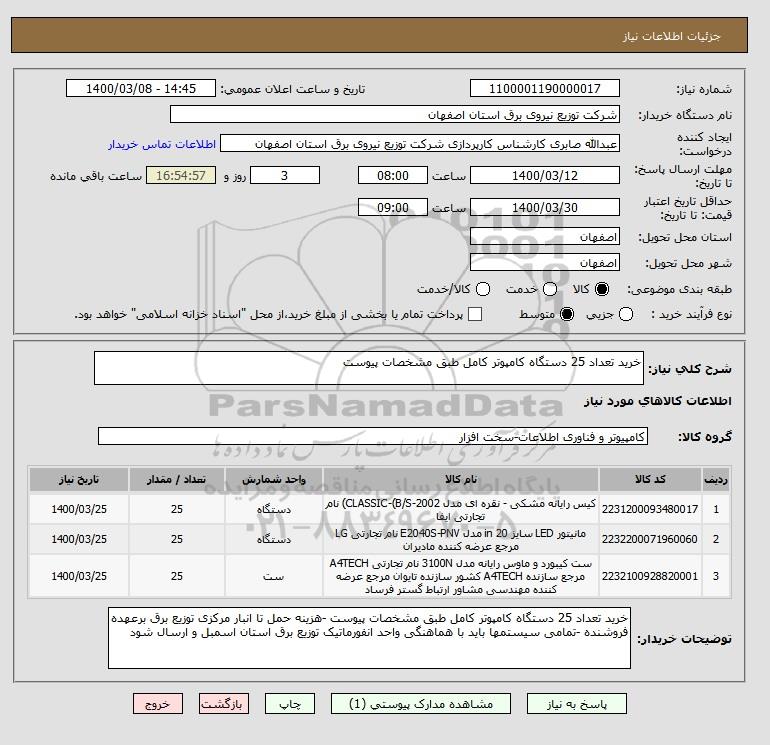
Task: Select the خدمت radio button
Action: tap(550, 289)
